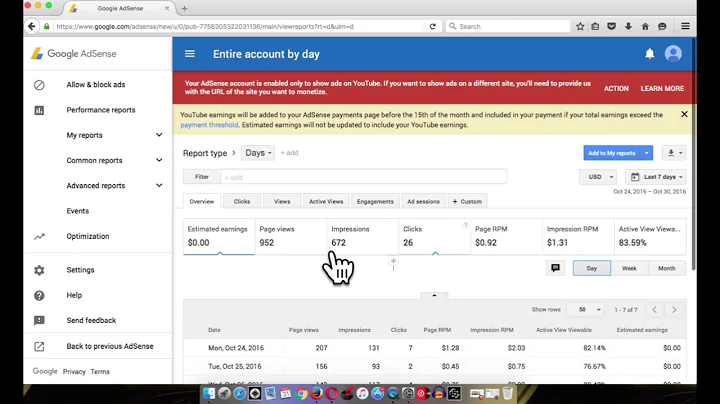
Task: Click the Allow & block ads icon
Action: click(x=39, y=84)
